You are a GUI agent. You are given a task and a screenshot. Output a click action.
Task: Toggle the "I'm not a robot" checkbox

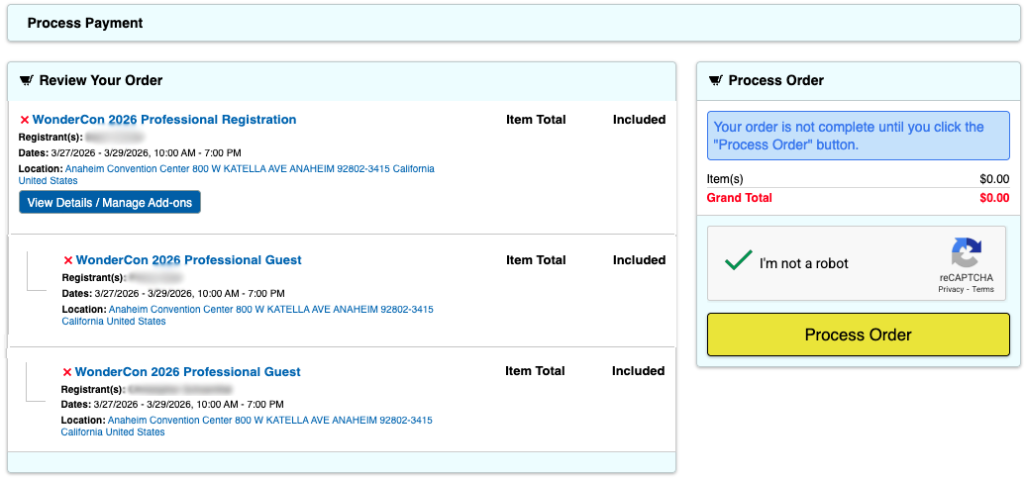point(738,262)
